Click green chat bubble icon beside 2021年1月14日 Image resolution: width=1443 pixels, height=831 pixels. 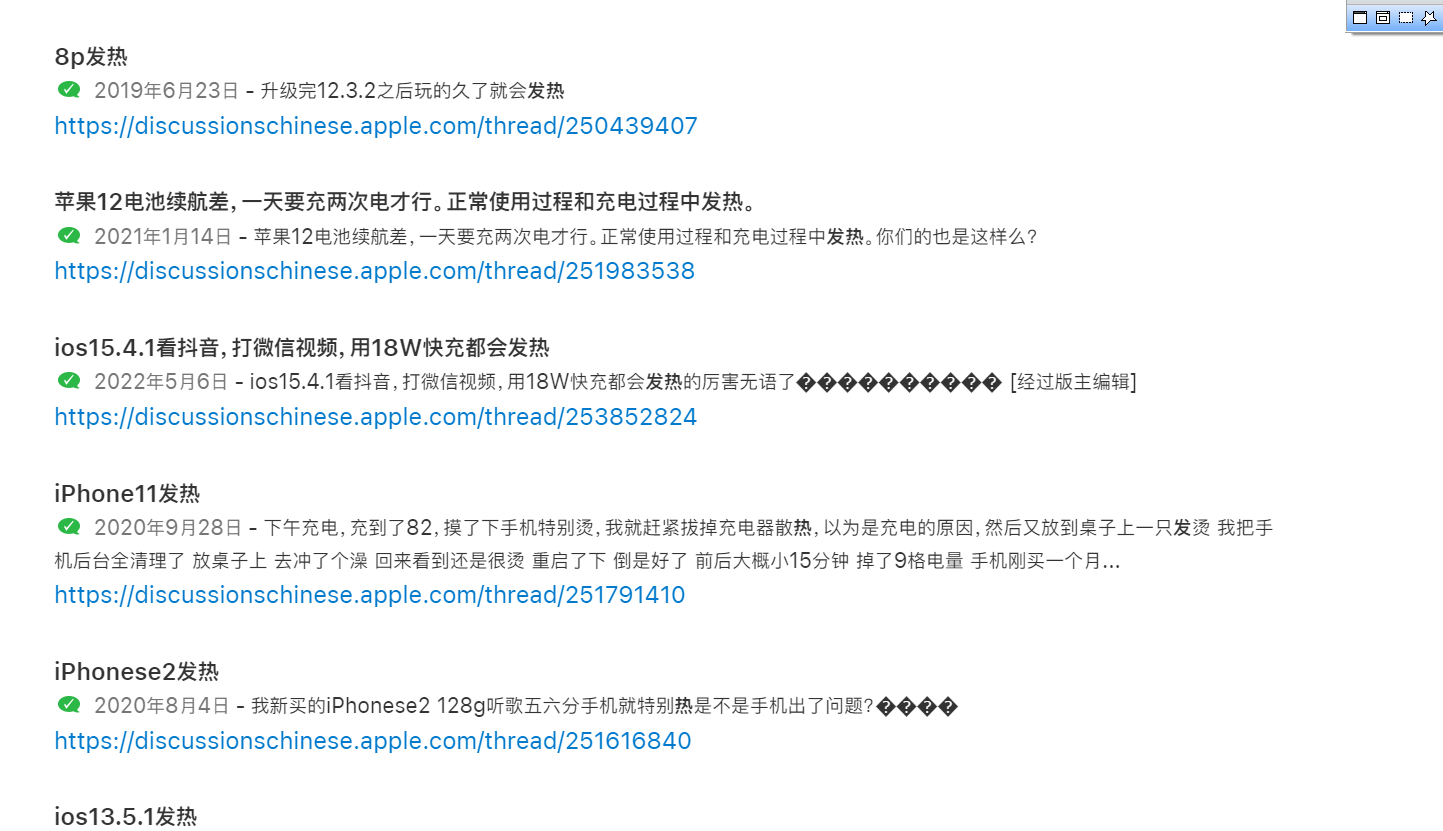point(69,236)
